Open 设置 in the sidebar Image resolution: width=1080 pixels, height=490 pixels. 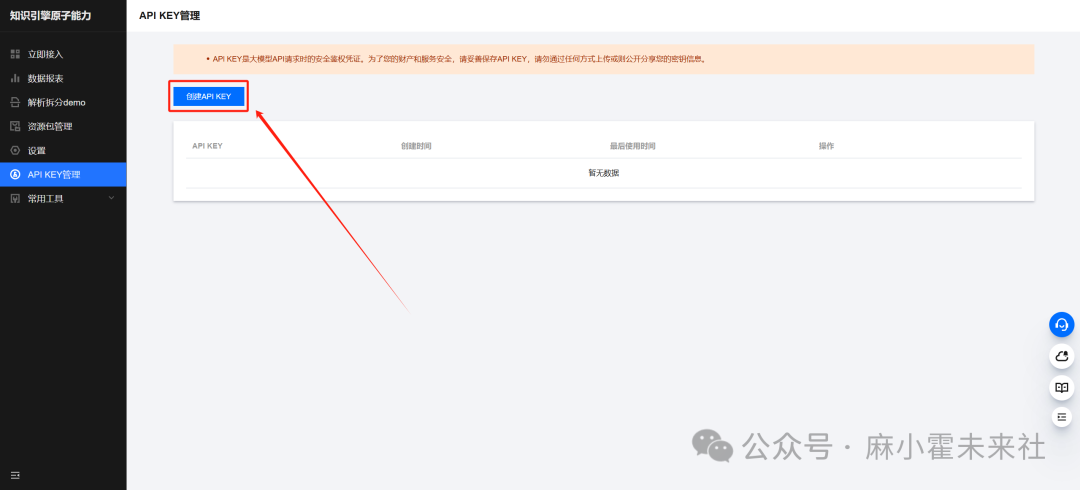click(63, 150)
